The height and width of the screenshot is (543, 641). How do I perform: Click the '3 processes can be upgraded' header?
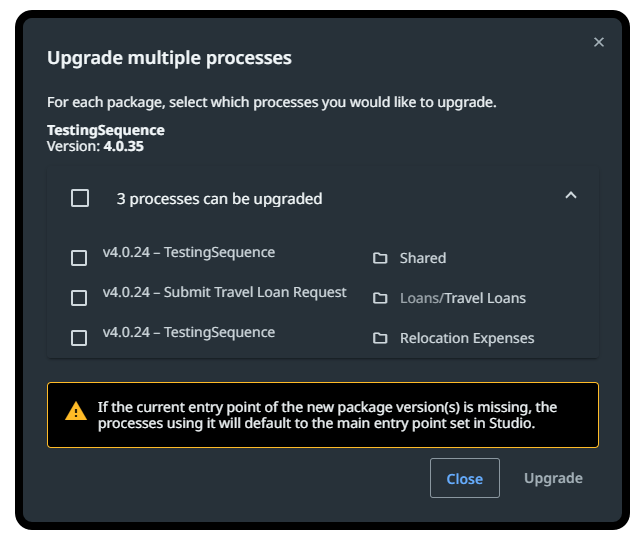[x=219, y=199]
